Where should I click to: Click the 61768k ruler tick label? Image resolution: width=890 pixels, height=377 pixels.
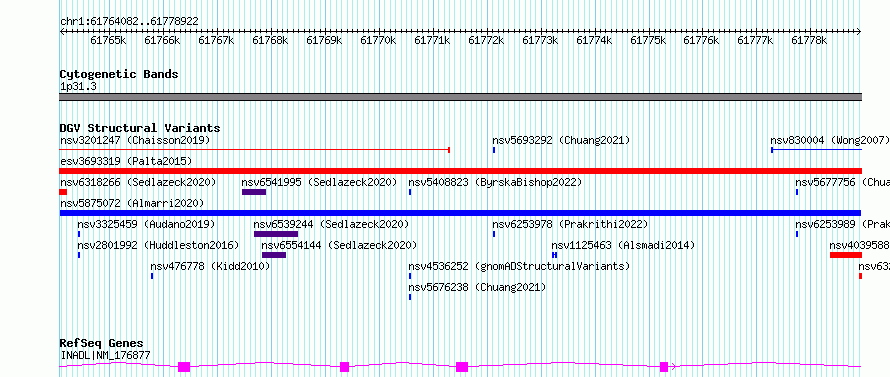270,40
